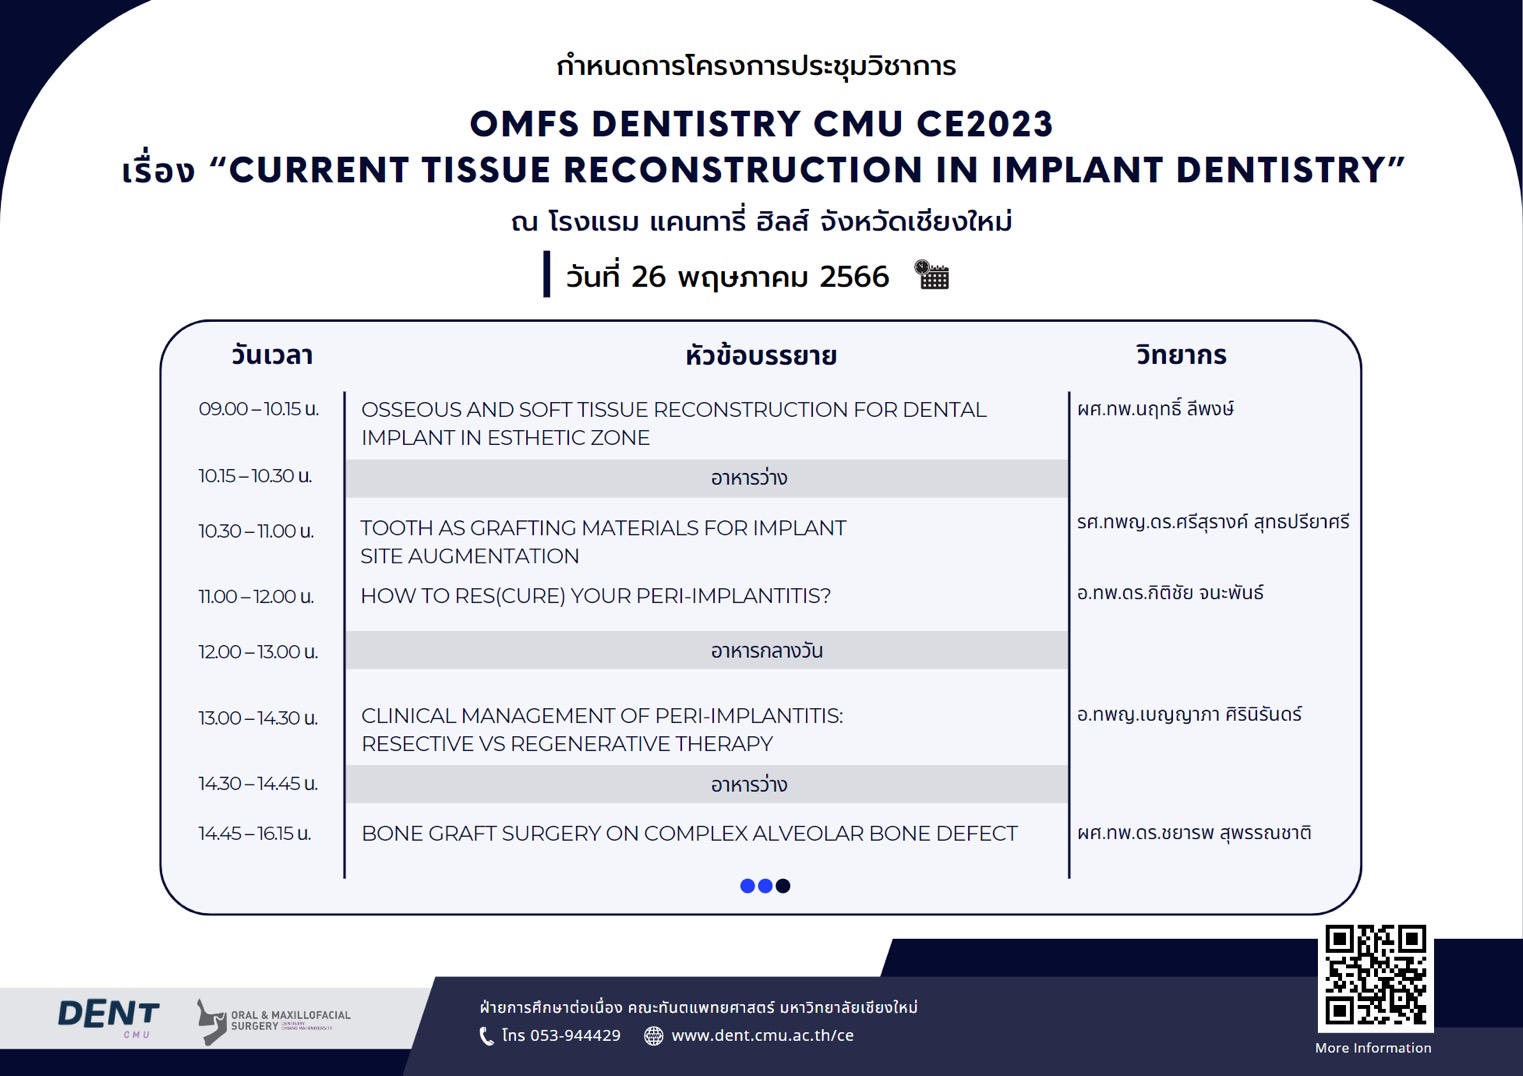Click the phone icon in the footer
The image size is (1523, 1076).
click(x=486, y=1036)
